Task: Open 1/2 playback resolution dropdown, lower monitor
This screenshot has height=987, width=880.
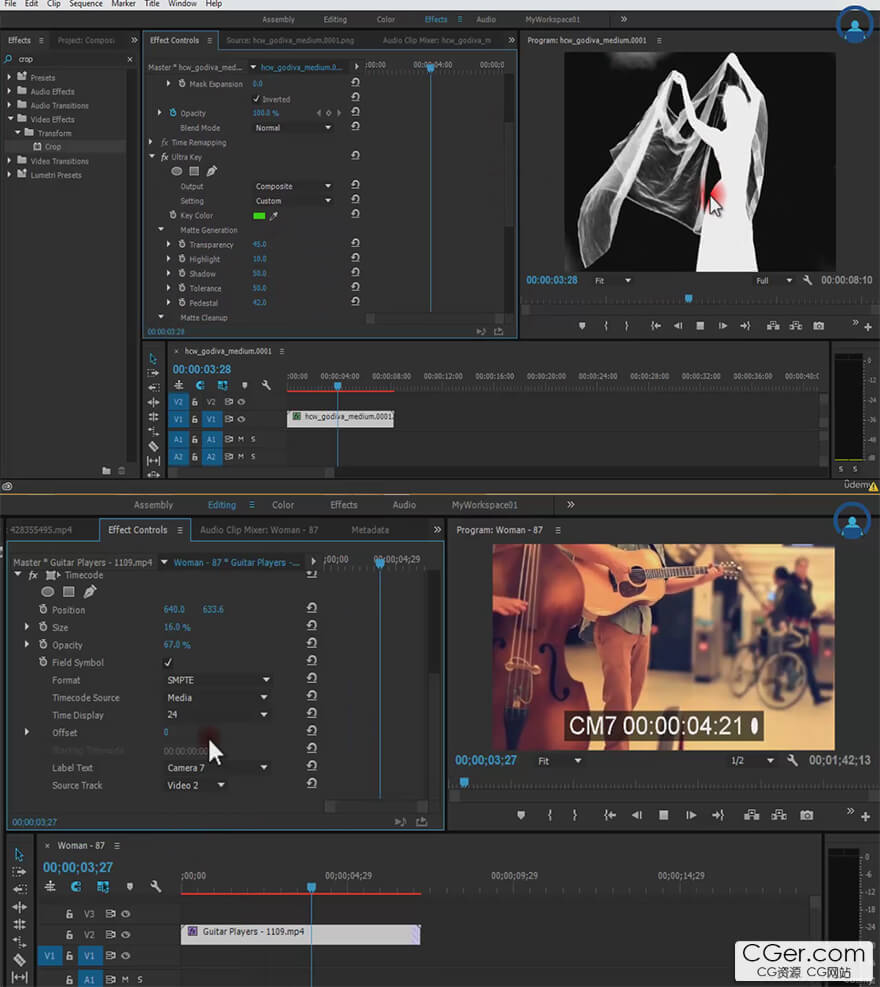Action: tap(752, 760)
